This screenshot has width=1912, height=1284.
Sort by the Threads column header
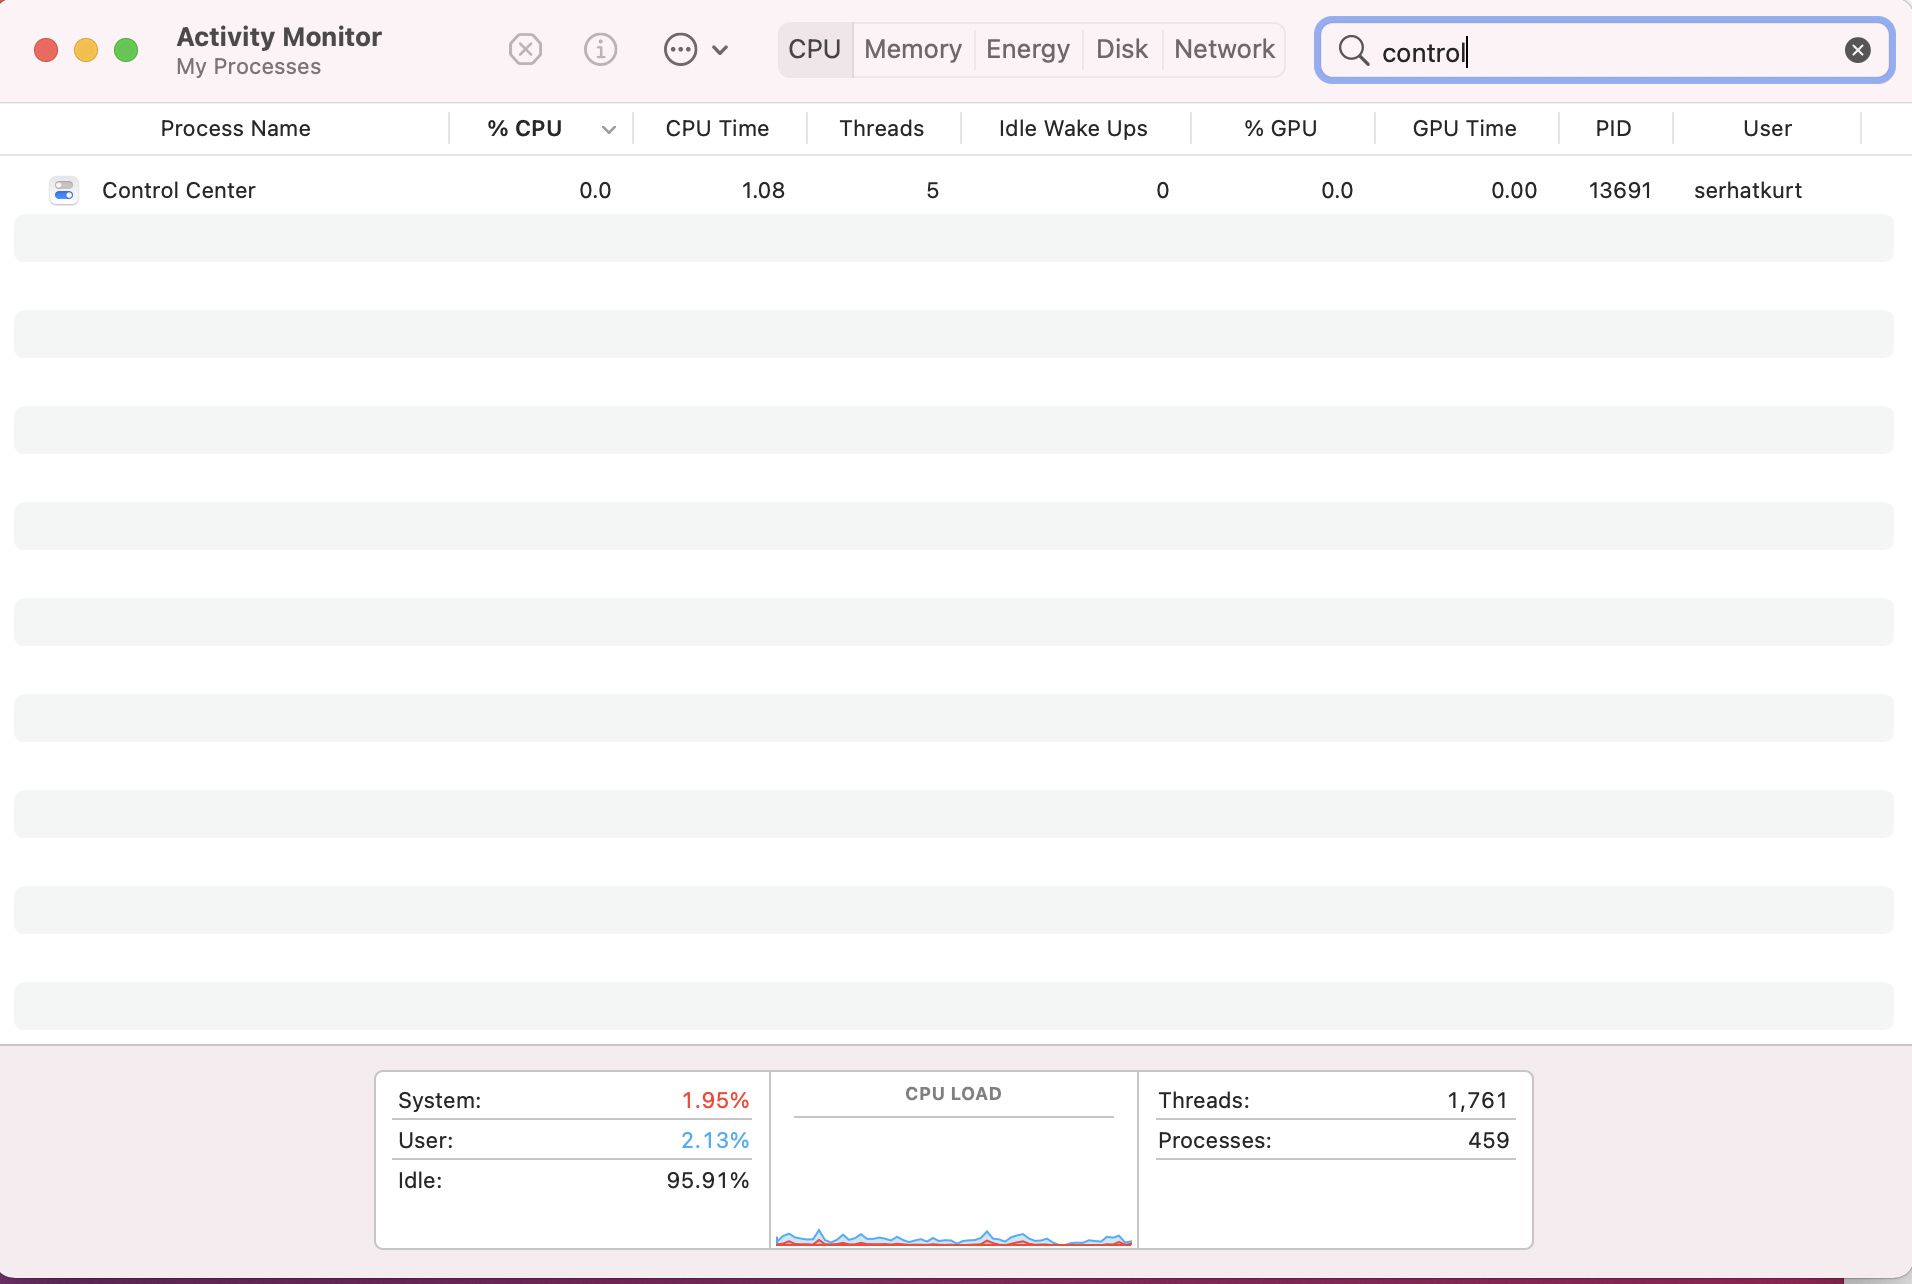coord(881,128)
